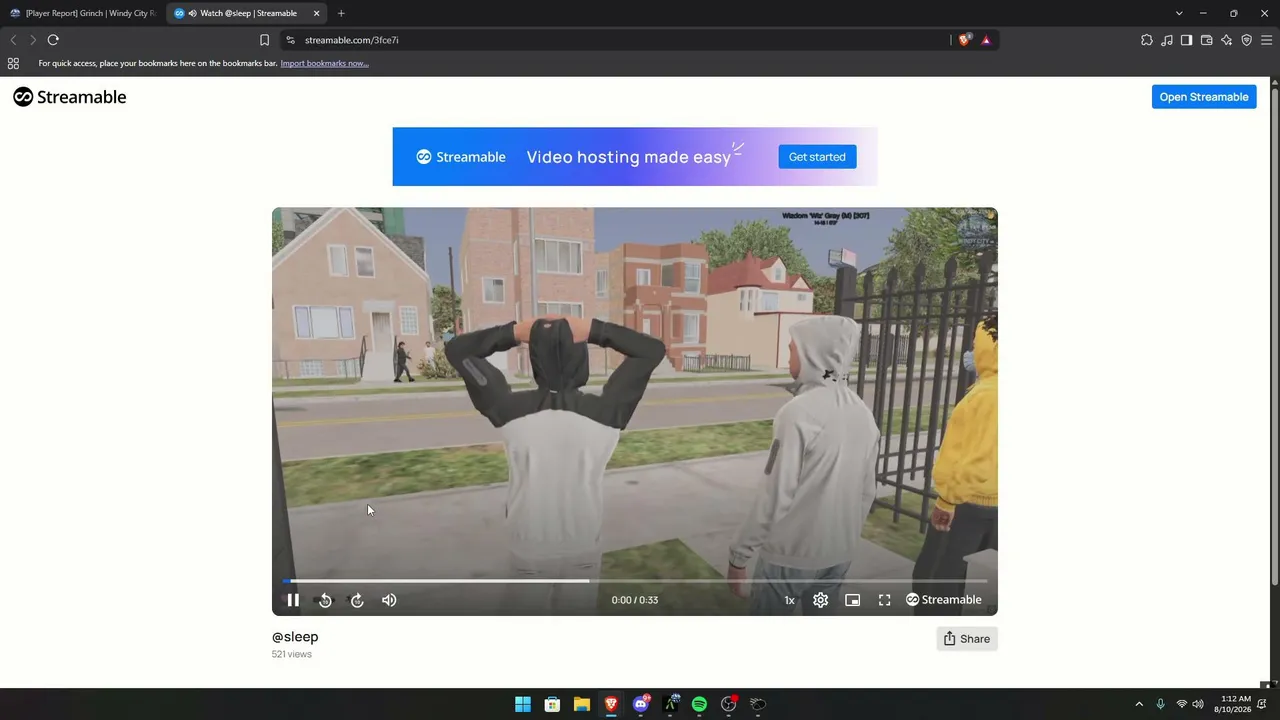1280x720 pixels.
Task: Switch to the Player Report Grinch tab
Action: 83,13
